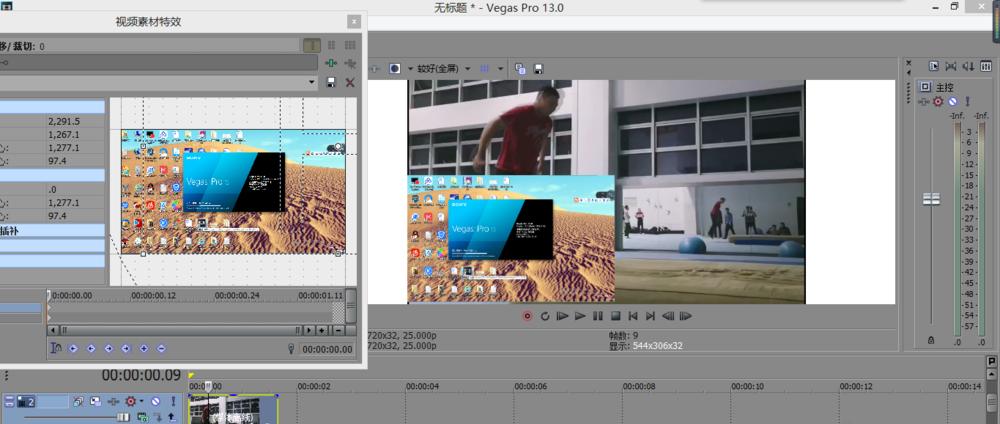Click the video clip on the timeline
1000x424 pixels.
pyautogui.click(x=233, y=409)
